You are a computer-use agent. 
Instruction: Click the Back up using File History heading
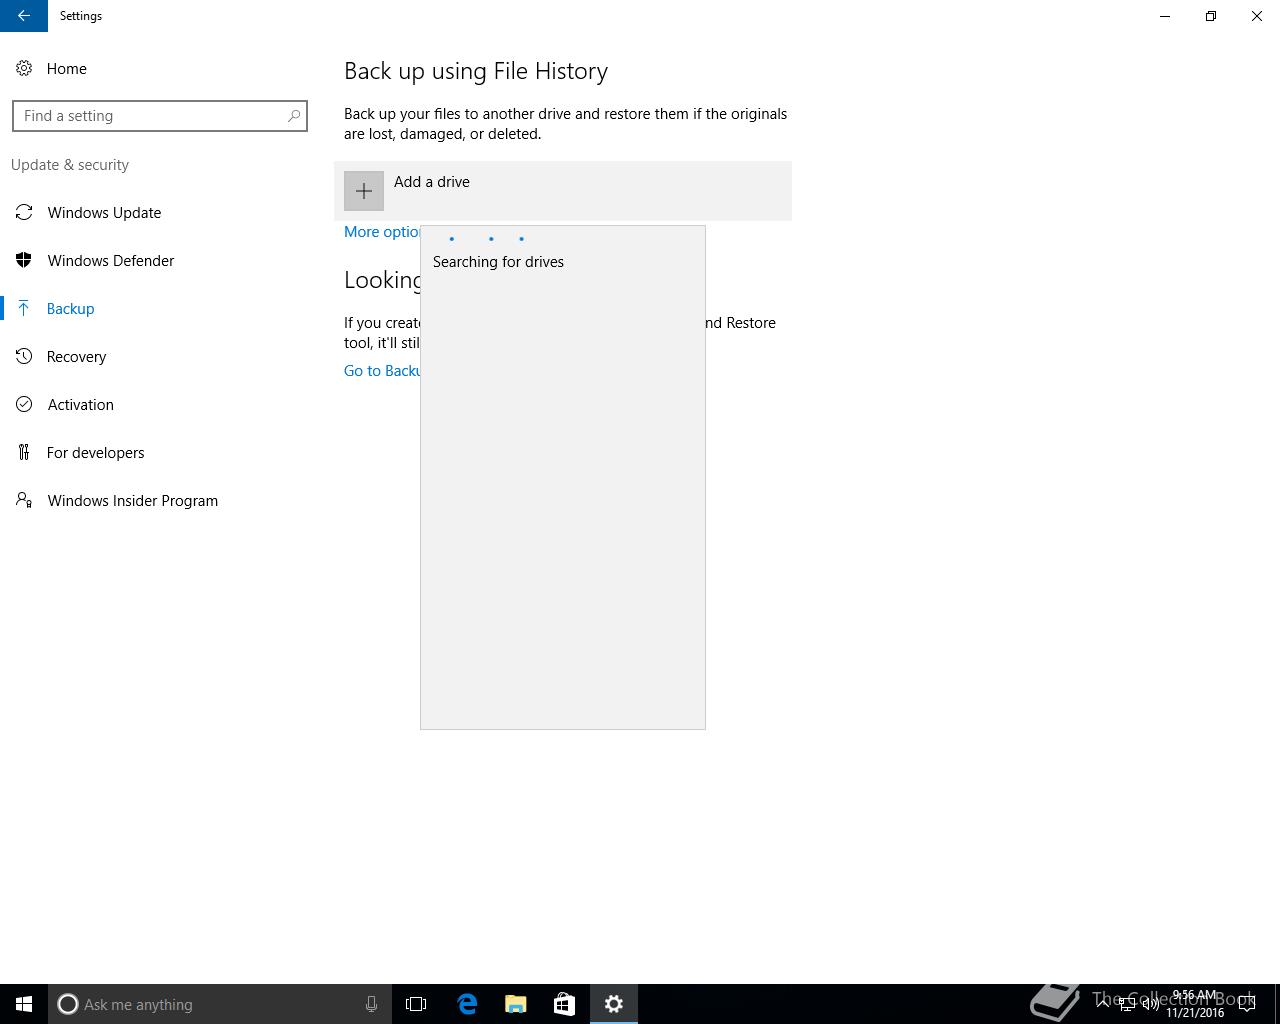coord(476,71)
